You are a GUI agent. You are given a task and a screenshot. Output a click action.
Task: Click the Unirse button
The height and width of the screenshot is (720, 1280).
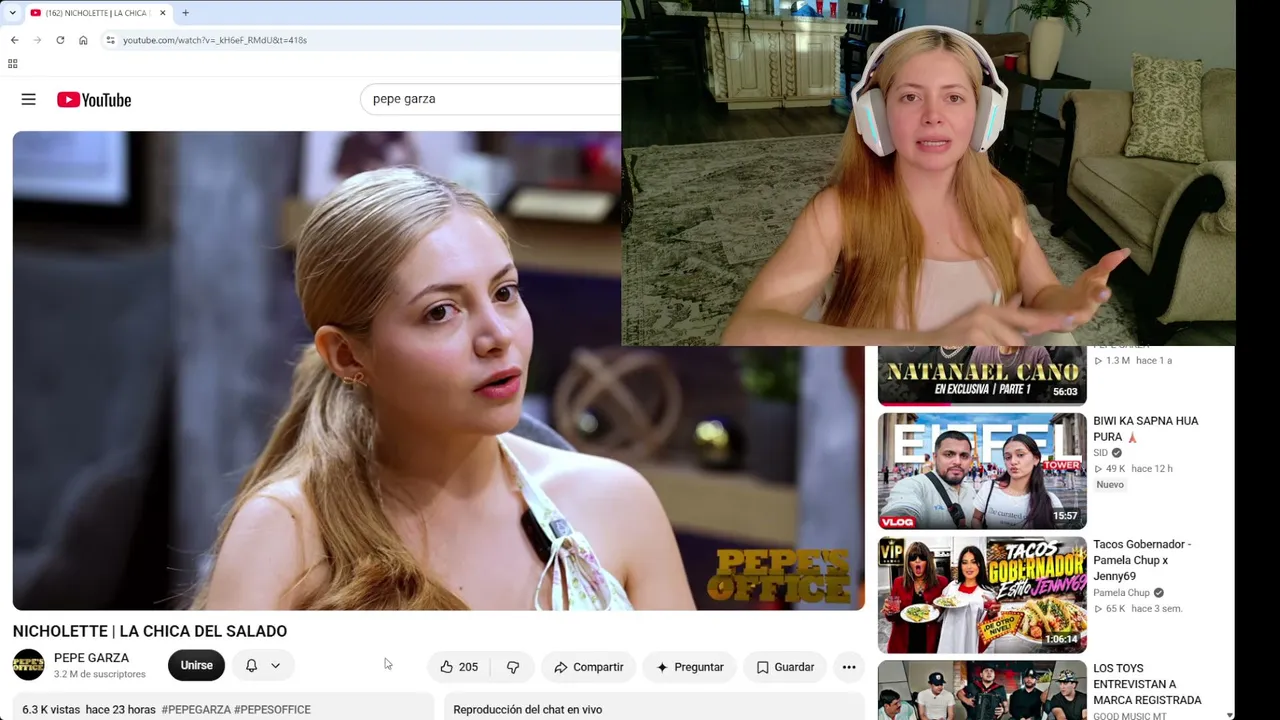click(x=196, y=666)
